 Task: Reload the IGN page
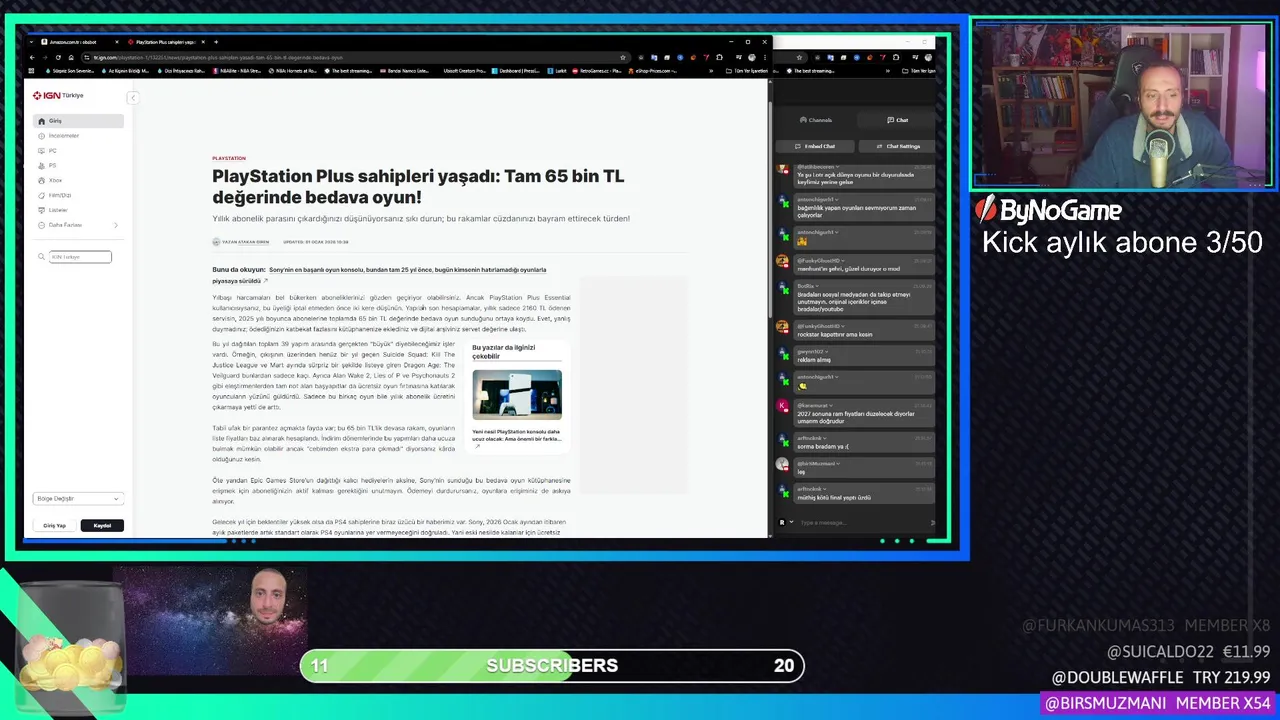59,57
